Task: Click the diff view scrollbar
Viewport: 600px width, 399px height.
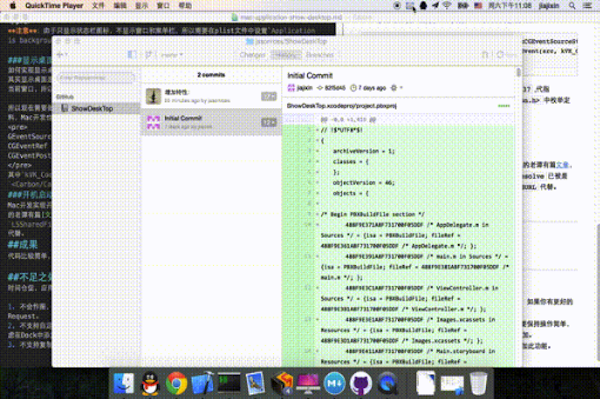Action: [x=518, y=72]
